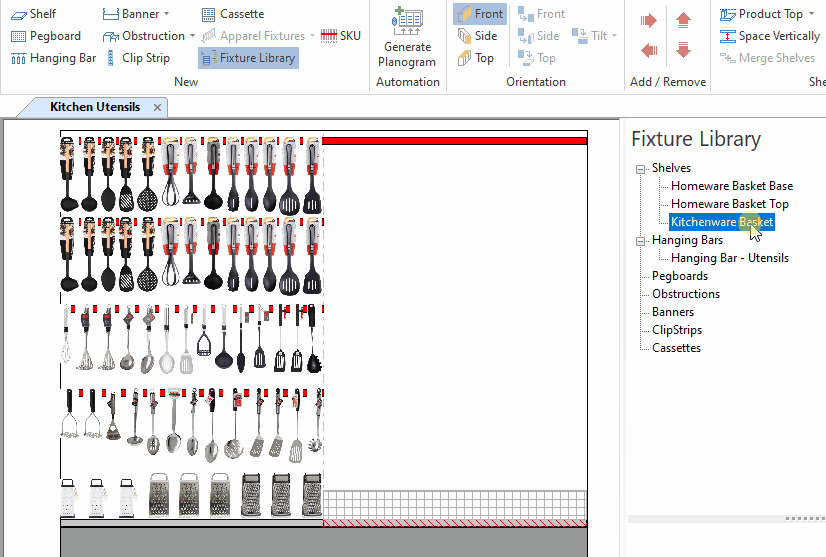Click the remove facing left arrow
The width and height of the screenshot is (826, 557).
point(648,51)
